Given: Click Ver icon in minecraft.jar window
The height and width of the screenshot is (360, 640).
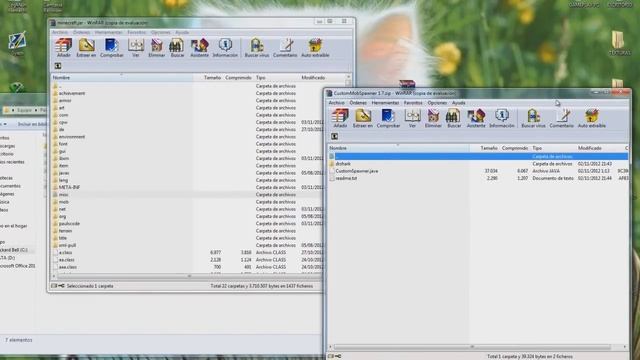Looking at the screenshot, I should point(136,48).
